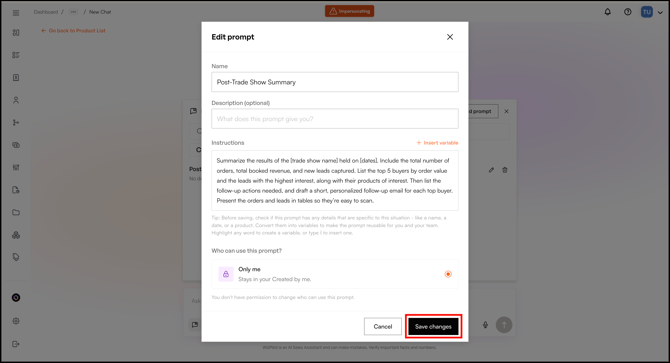Open the branch workflow icon in the sidebar
The width and height of the screenshot is (670, 363).
point(16,123)
